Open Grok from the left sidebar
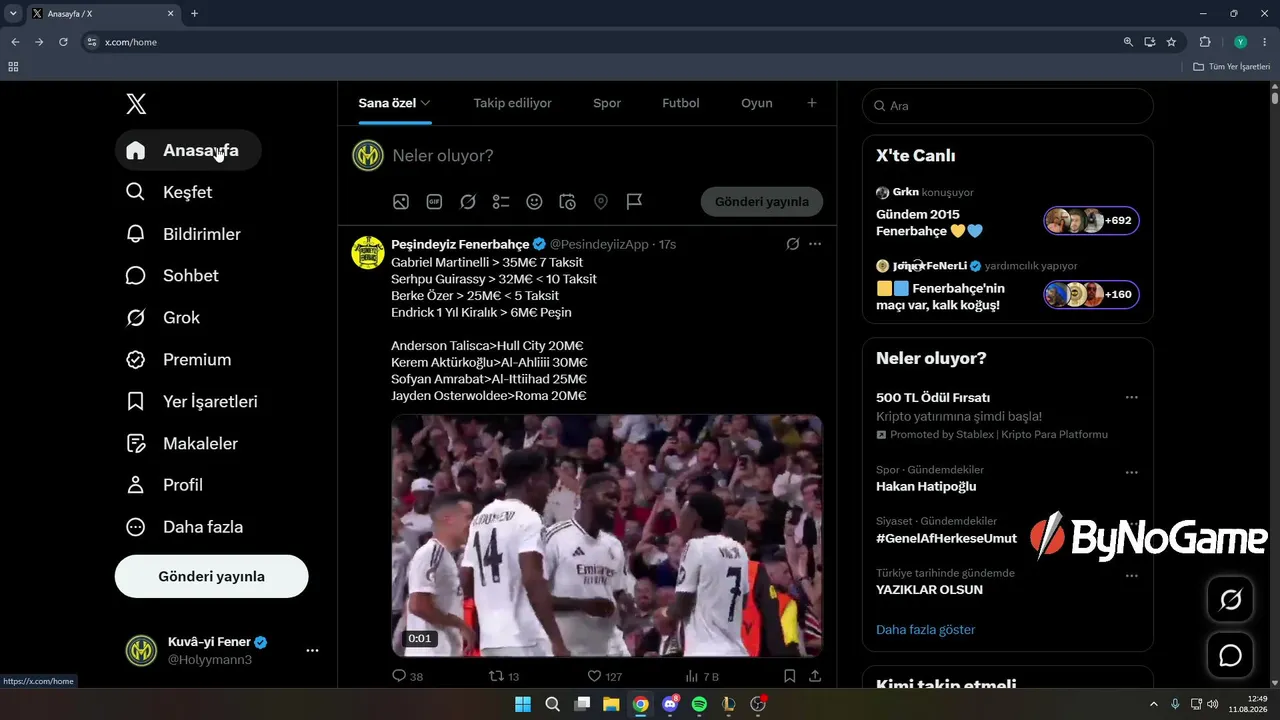This screenshot has height=720, width=1280. (x=163, y=318)
